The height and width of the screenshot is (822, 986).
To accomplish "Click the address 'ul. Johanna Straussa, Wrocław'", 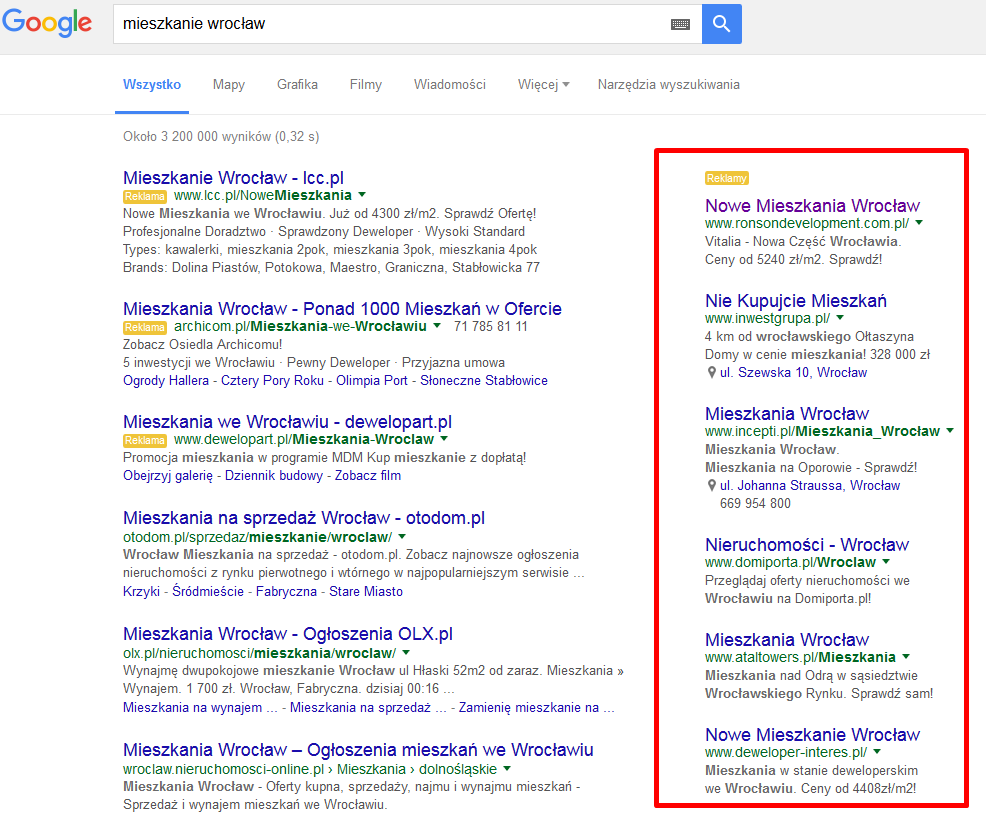I will (810, 486).
